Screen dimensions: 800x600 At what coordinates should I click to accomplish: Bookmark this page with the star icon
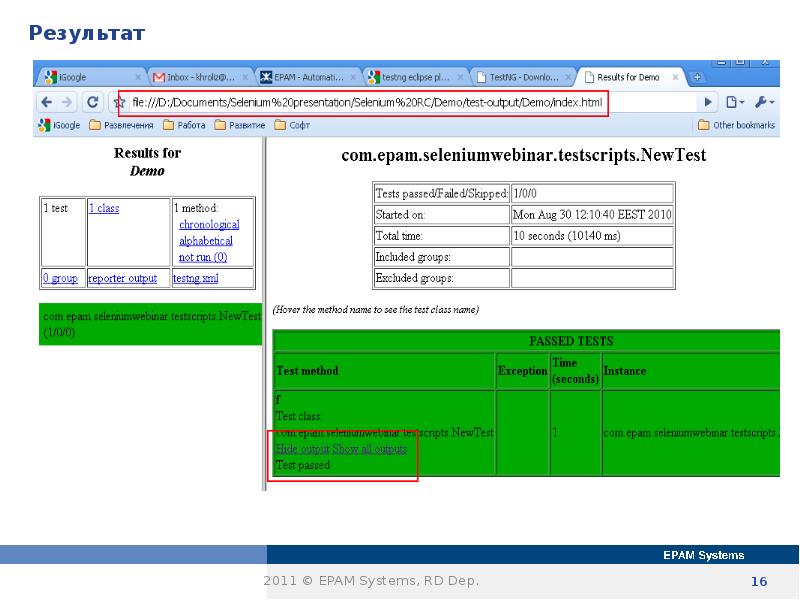[x=116, y=102]
